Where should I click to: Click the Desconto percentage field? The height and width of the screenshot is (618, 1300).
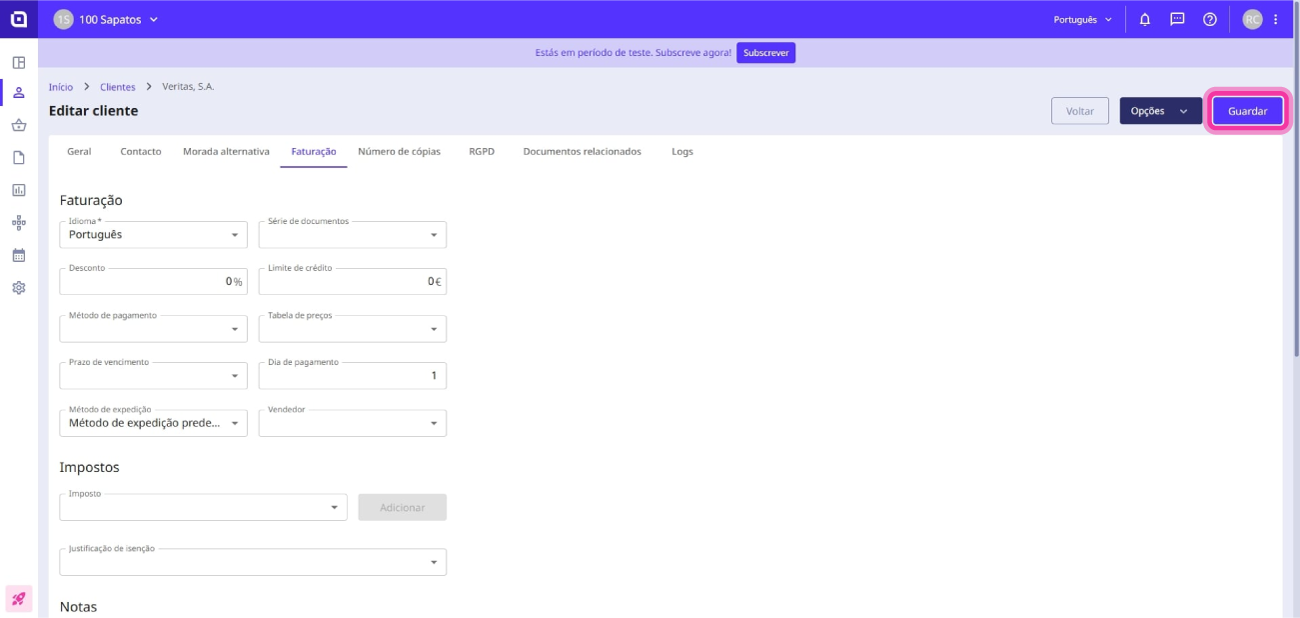tap(153, 281)
